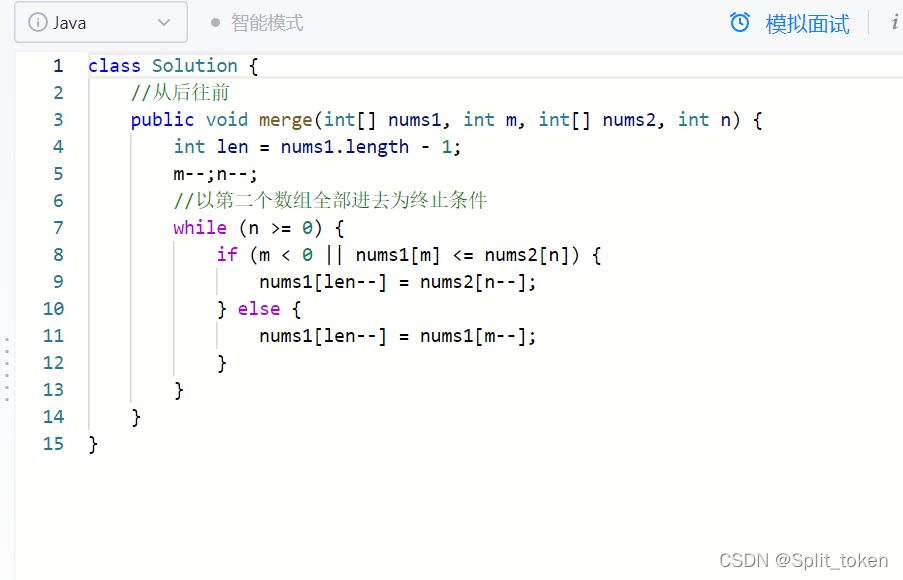This screenshot has width=903, height=580.
Task: Click the comment "//从后往前"
Action: pos(180,92)
